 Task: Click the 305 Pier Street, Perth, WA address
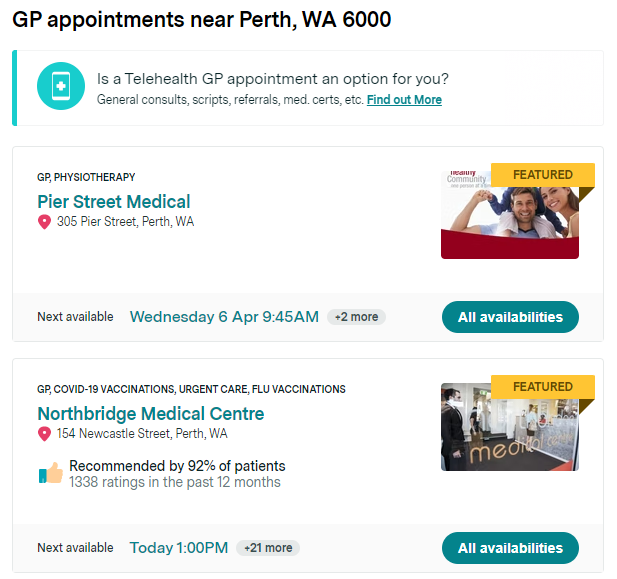(x=126, y=222)
